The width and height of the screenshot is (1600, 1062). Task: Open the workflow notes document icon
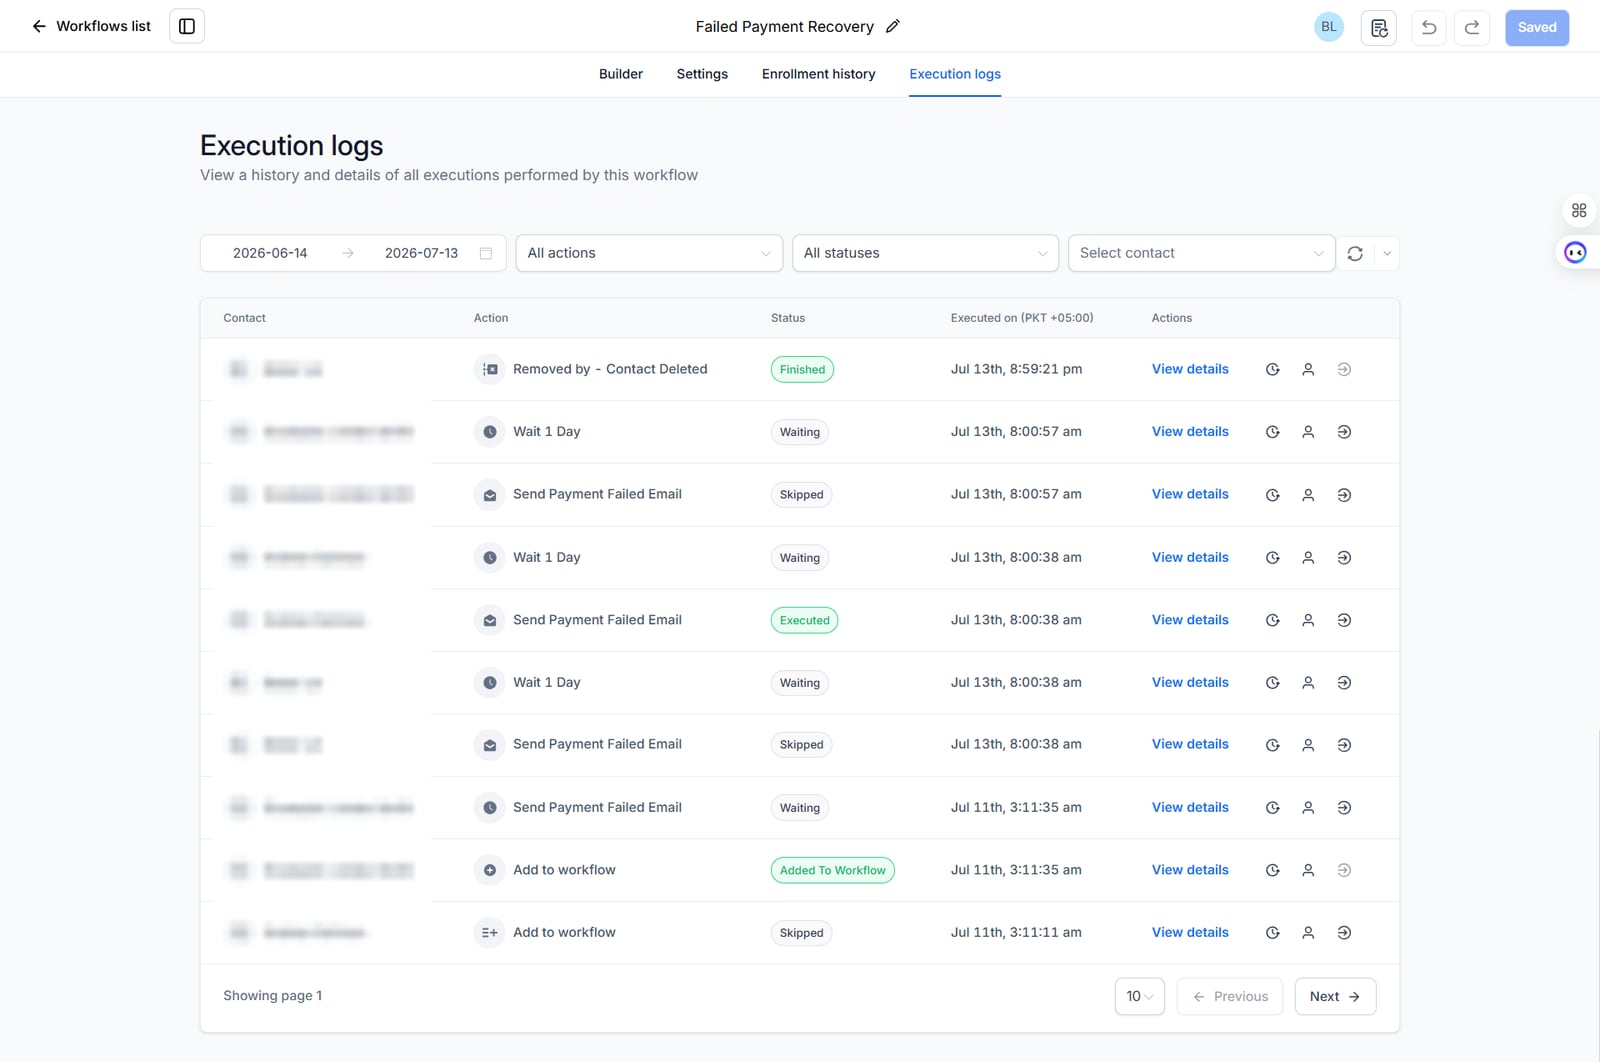point(1379,28)
